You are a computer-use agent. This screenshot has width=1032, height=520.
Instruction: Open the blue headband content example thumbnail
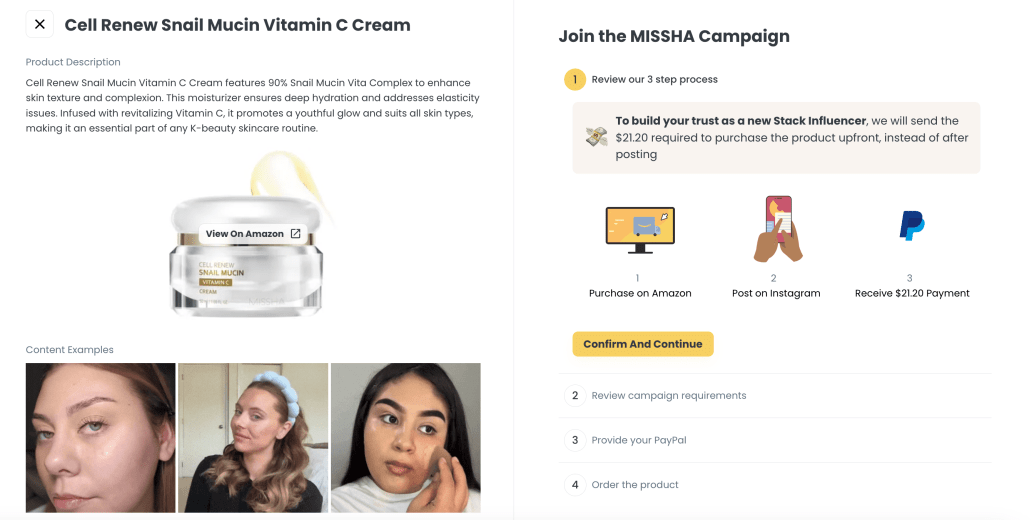coord(253,438)
